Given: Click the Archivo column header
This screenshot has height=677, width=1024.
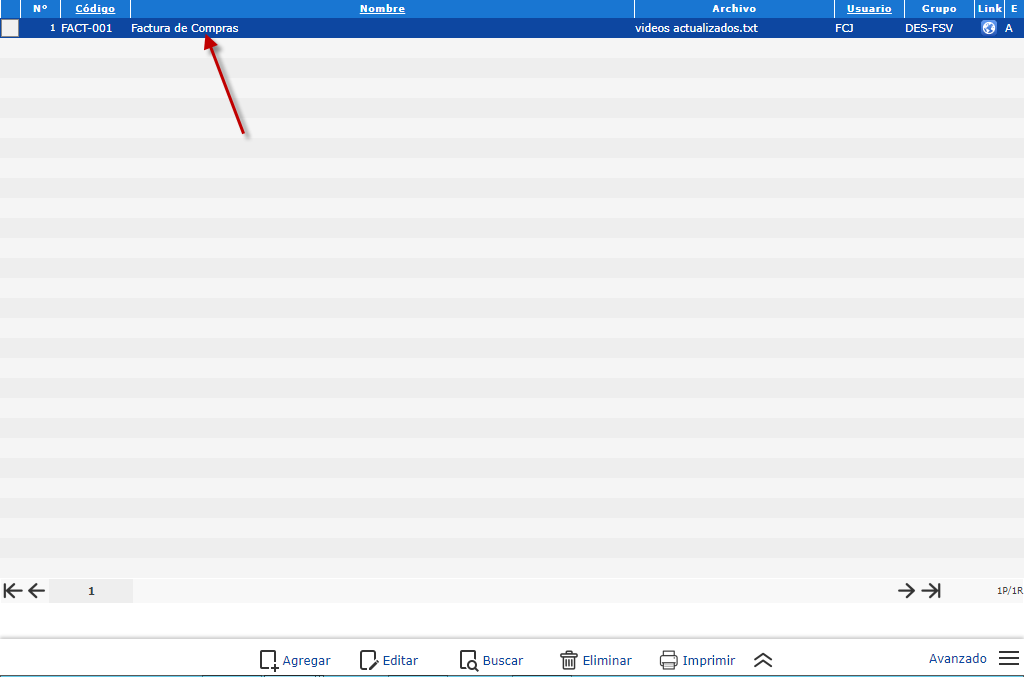Looking at the screenshot, I should pos(734,8).
